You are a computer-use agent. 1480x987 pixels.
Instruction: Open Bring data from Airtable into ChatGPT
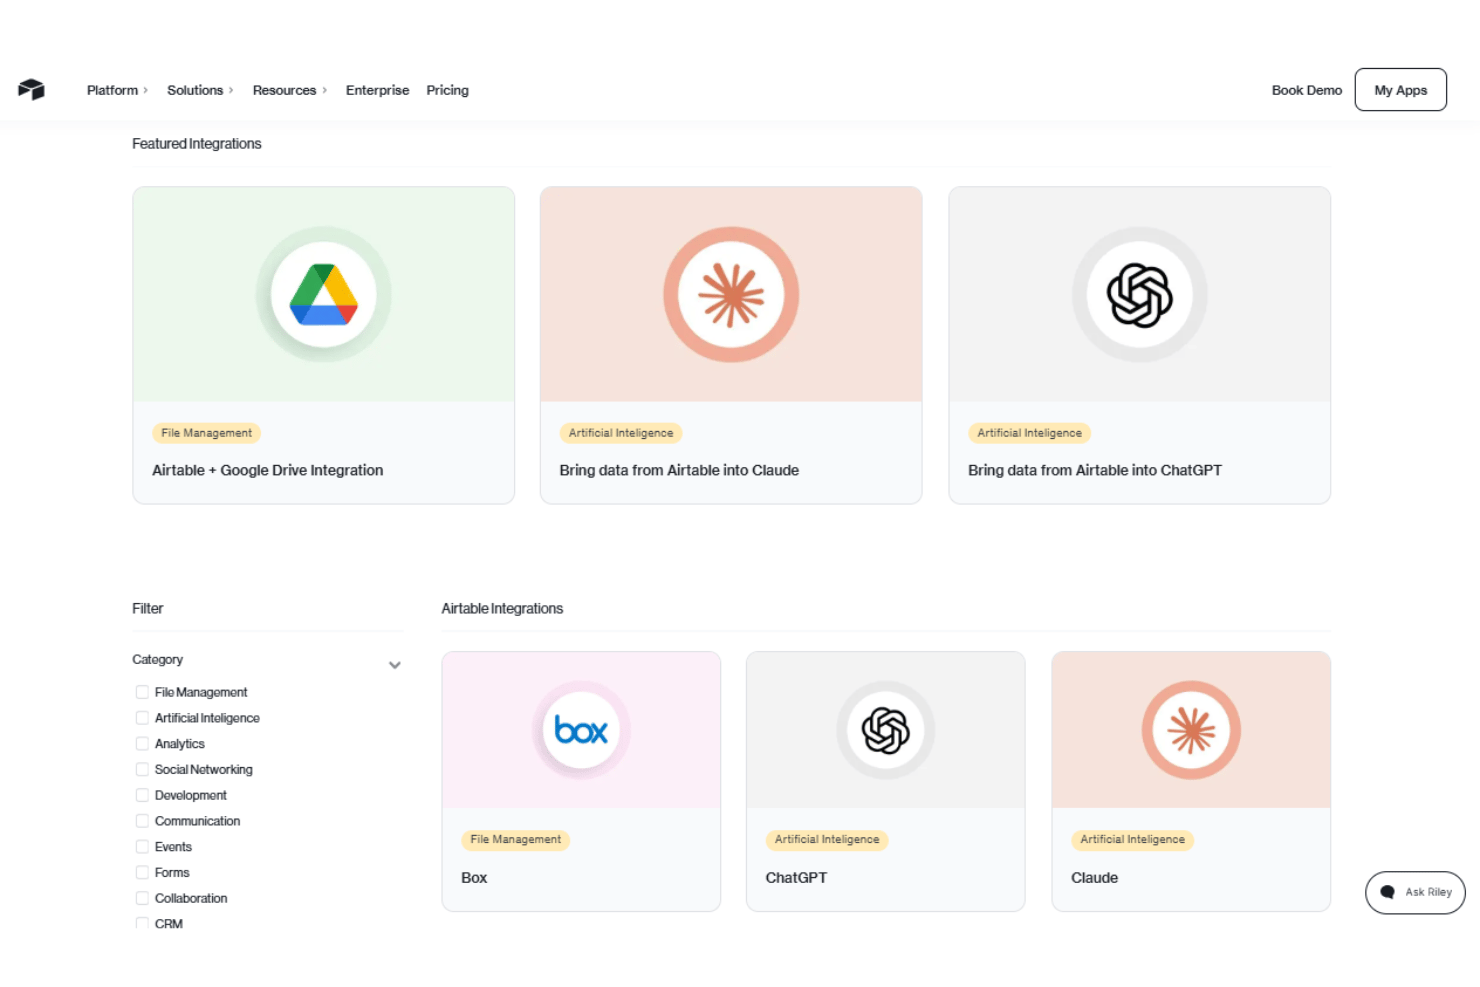(1094, 470)
